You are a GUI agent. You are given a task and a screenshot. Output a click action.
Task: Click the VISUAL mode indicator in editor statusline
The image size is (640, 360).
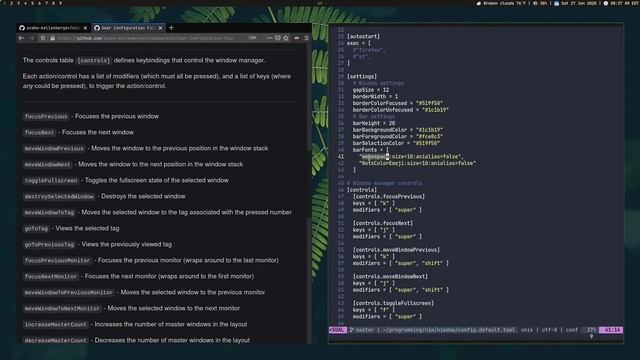point(338,330)
